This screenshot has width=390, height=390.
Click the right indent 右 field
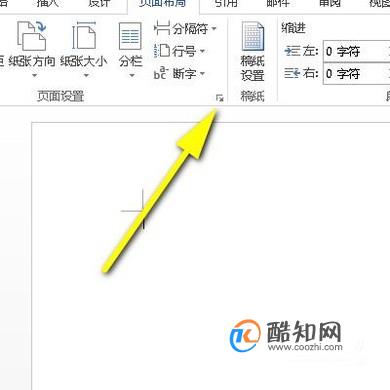pyautogui.click(x=356, y=74)
